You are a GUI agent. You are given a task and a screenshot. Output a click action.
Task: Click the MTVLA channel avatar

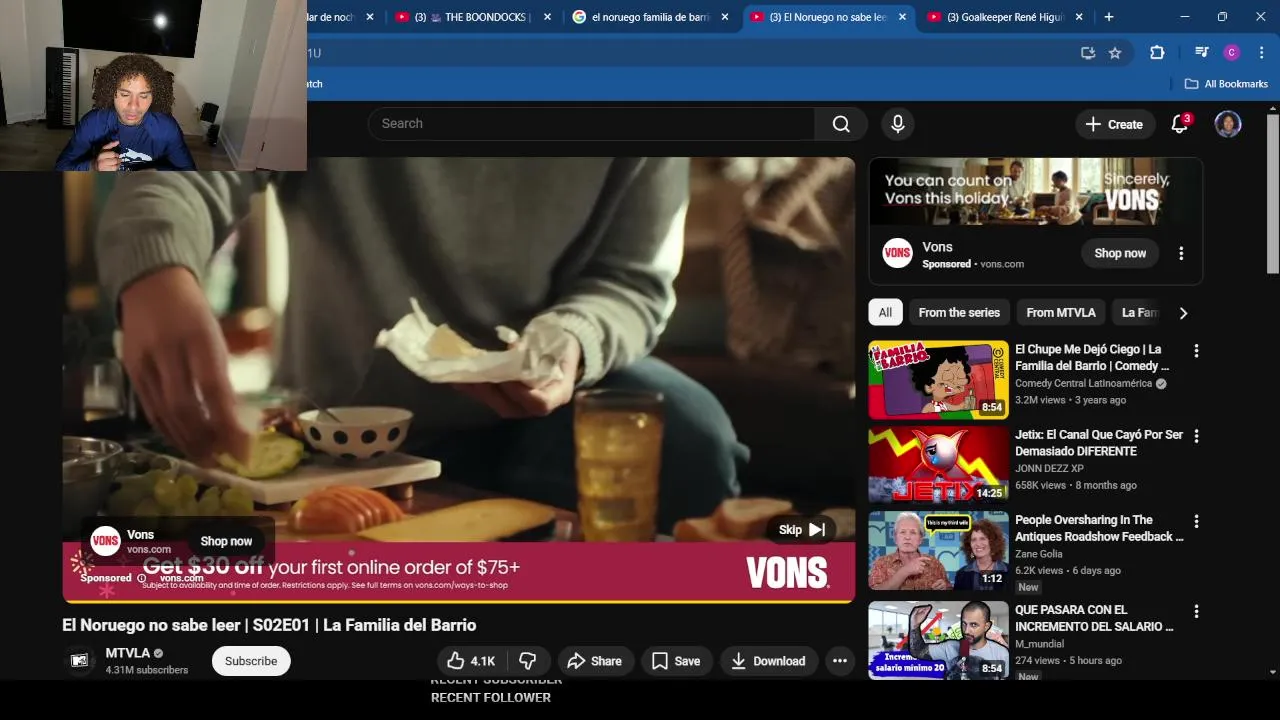(80, 660)
